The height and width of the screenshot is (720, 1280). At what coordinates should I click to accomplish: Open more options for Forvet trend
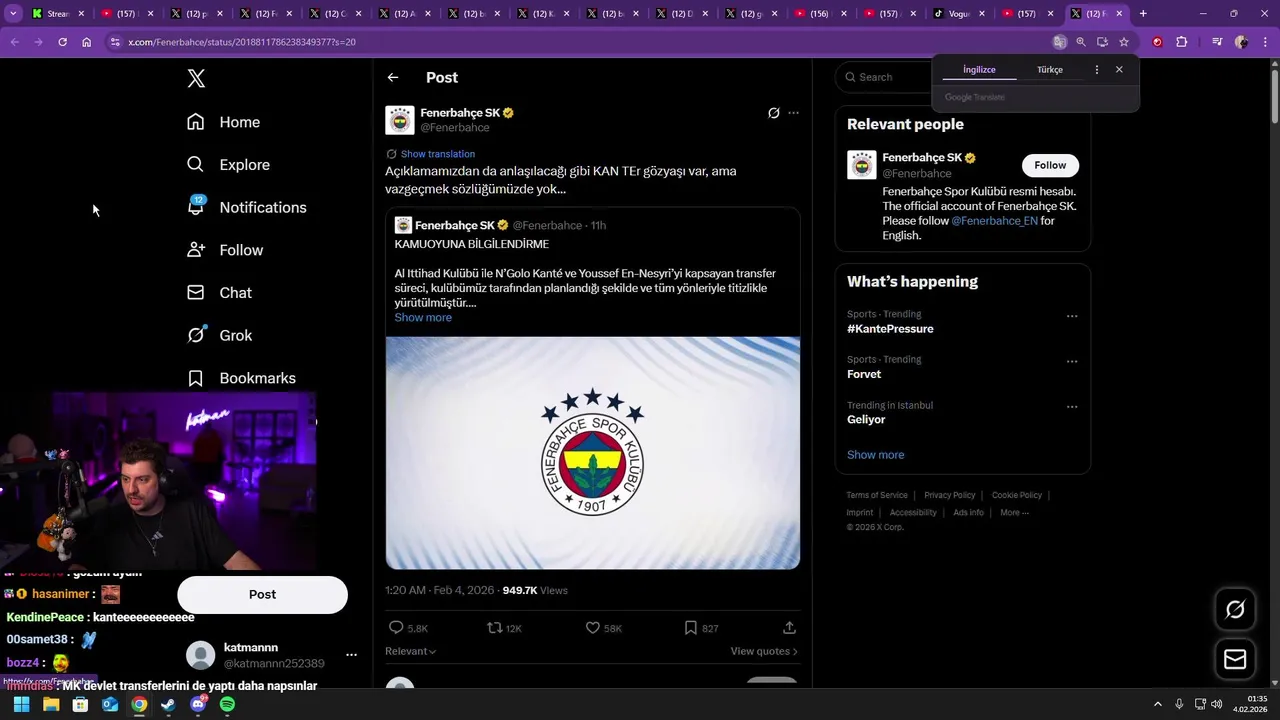tap(1072, 361)
